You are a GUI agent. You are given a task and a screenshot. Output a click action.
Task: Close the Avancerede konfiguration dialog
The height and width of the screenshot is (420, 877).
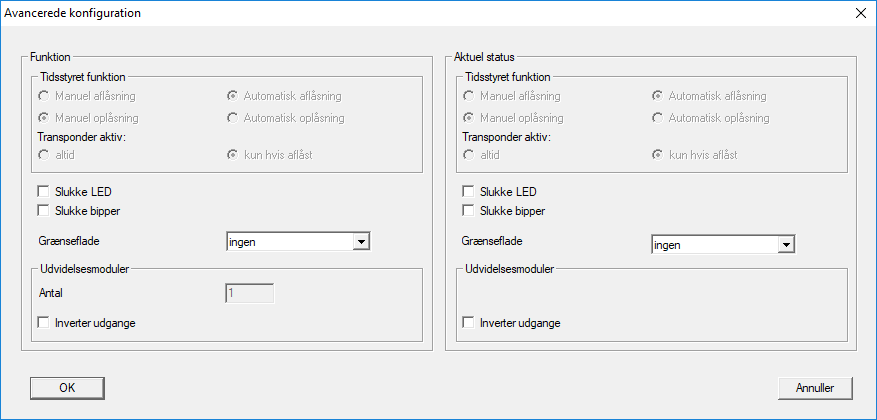[860, 13]
